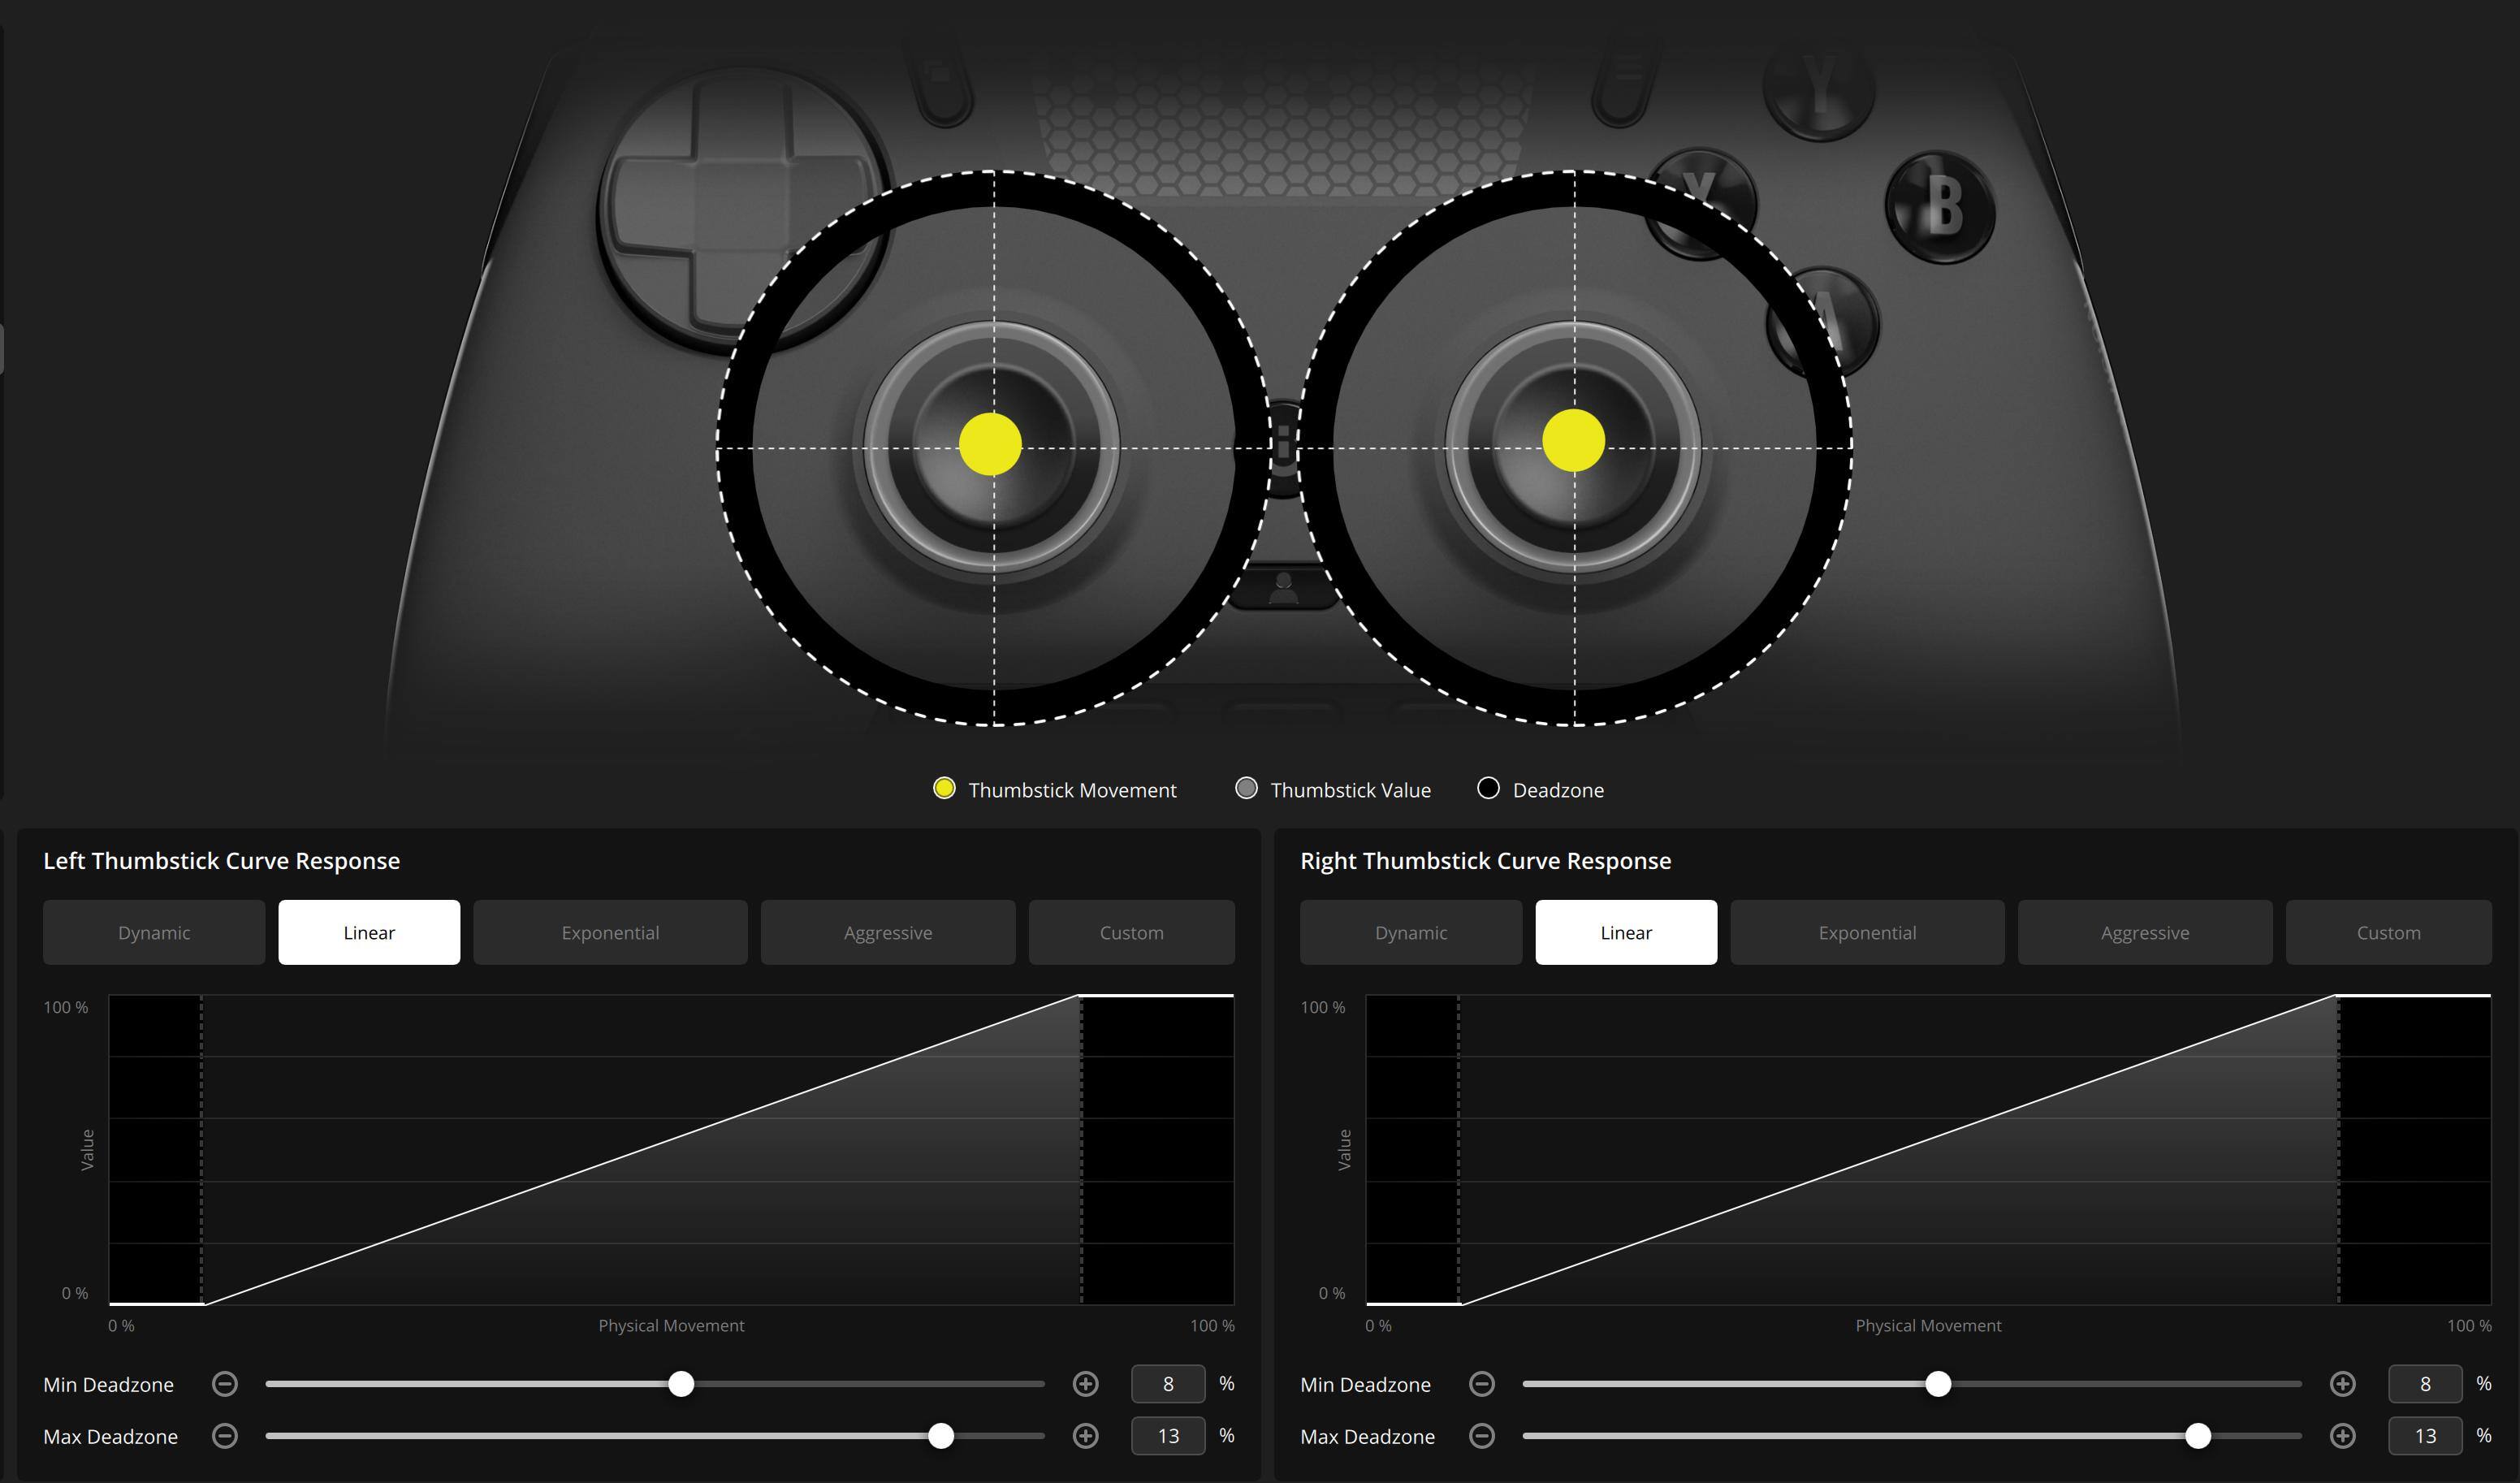Choose Exponential curve for right thumbstick
Screen dimensions: 2520x1483
[1867, 932]
